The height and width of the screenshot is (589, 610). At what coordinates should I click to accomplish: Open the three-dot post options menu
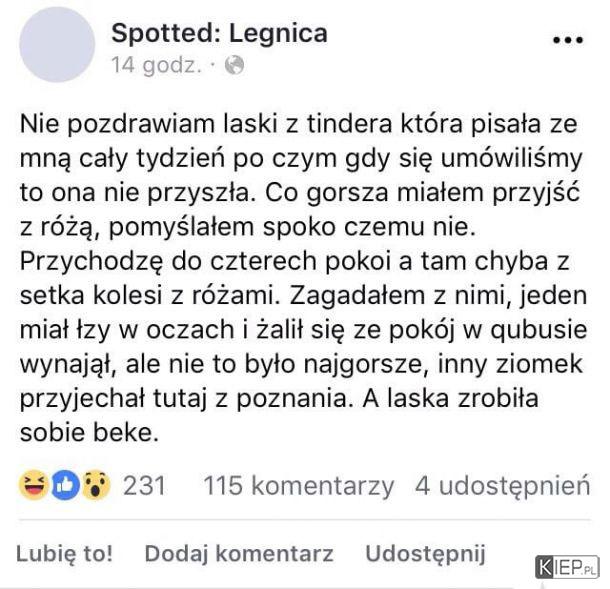pyautogui.click(x=568, y=40)
